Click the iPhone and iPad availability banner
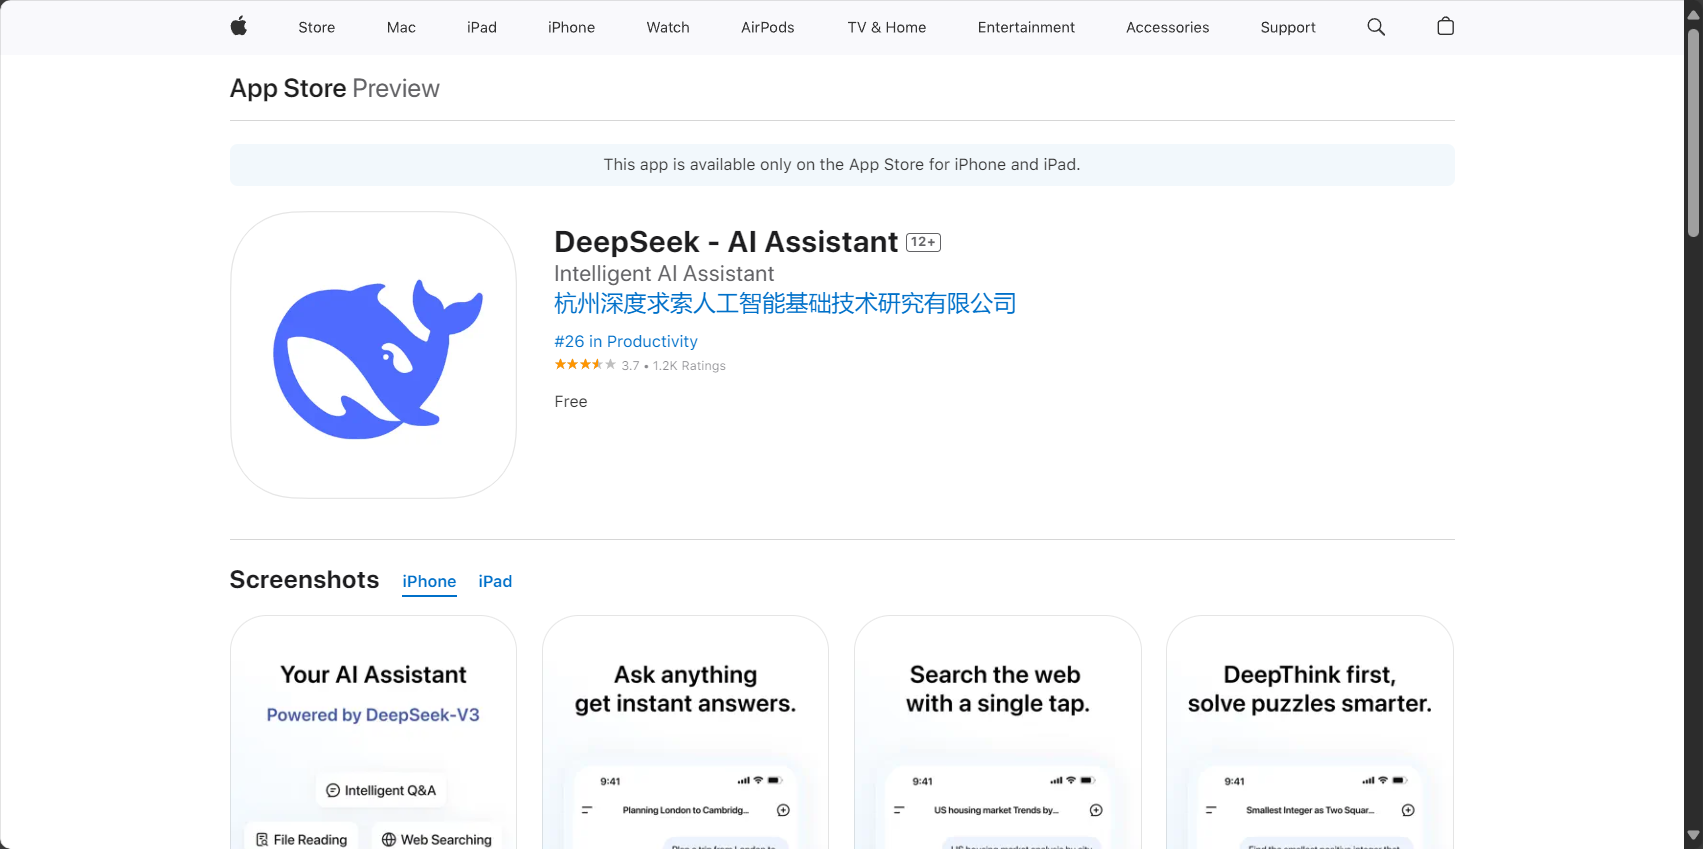Image resolution: width=1703 pixels, height=849 pixels. pyautogui.click(x=842, y=165)
